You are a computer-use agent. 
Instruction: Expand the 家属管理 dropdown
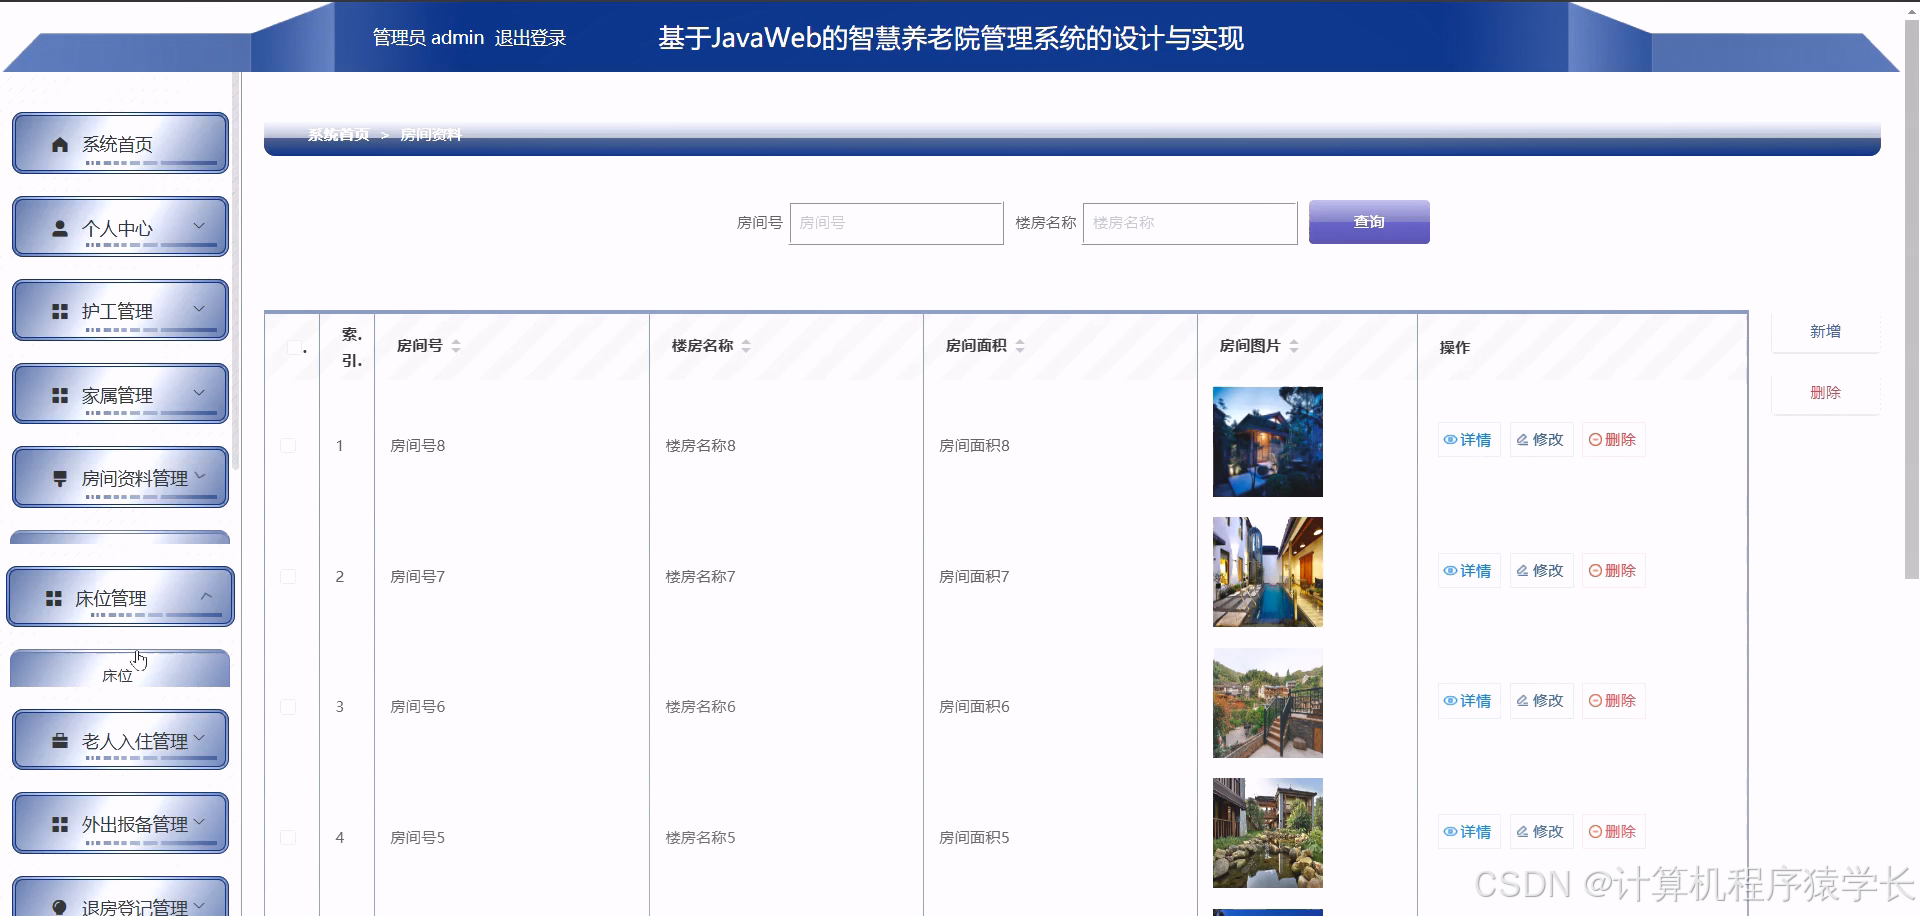click(199, 393)
